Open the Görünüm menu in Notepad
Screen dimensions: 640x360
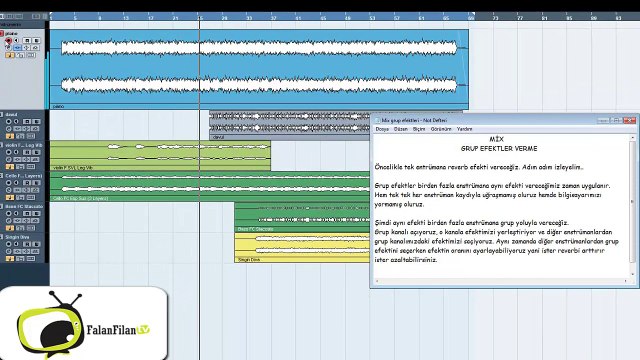[x=441, y=129]
